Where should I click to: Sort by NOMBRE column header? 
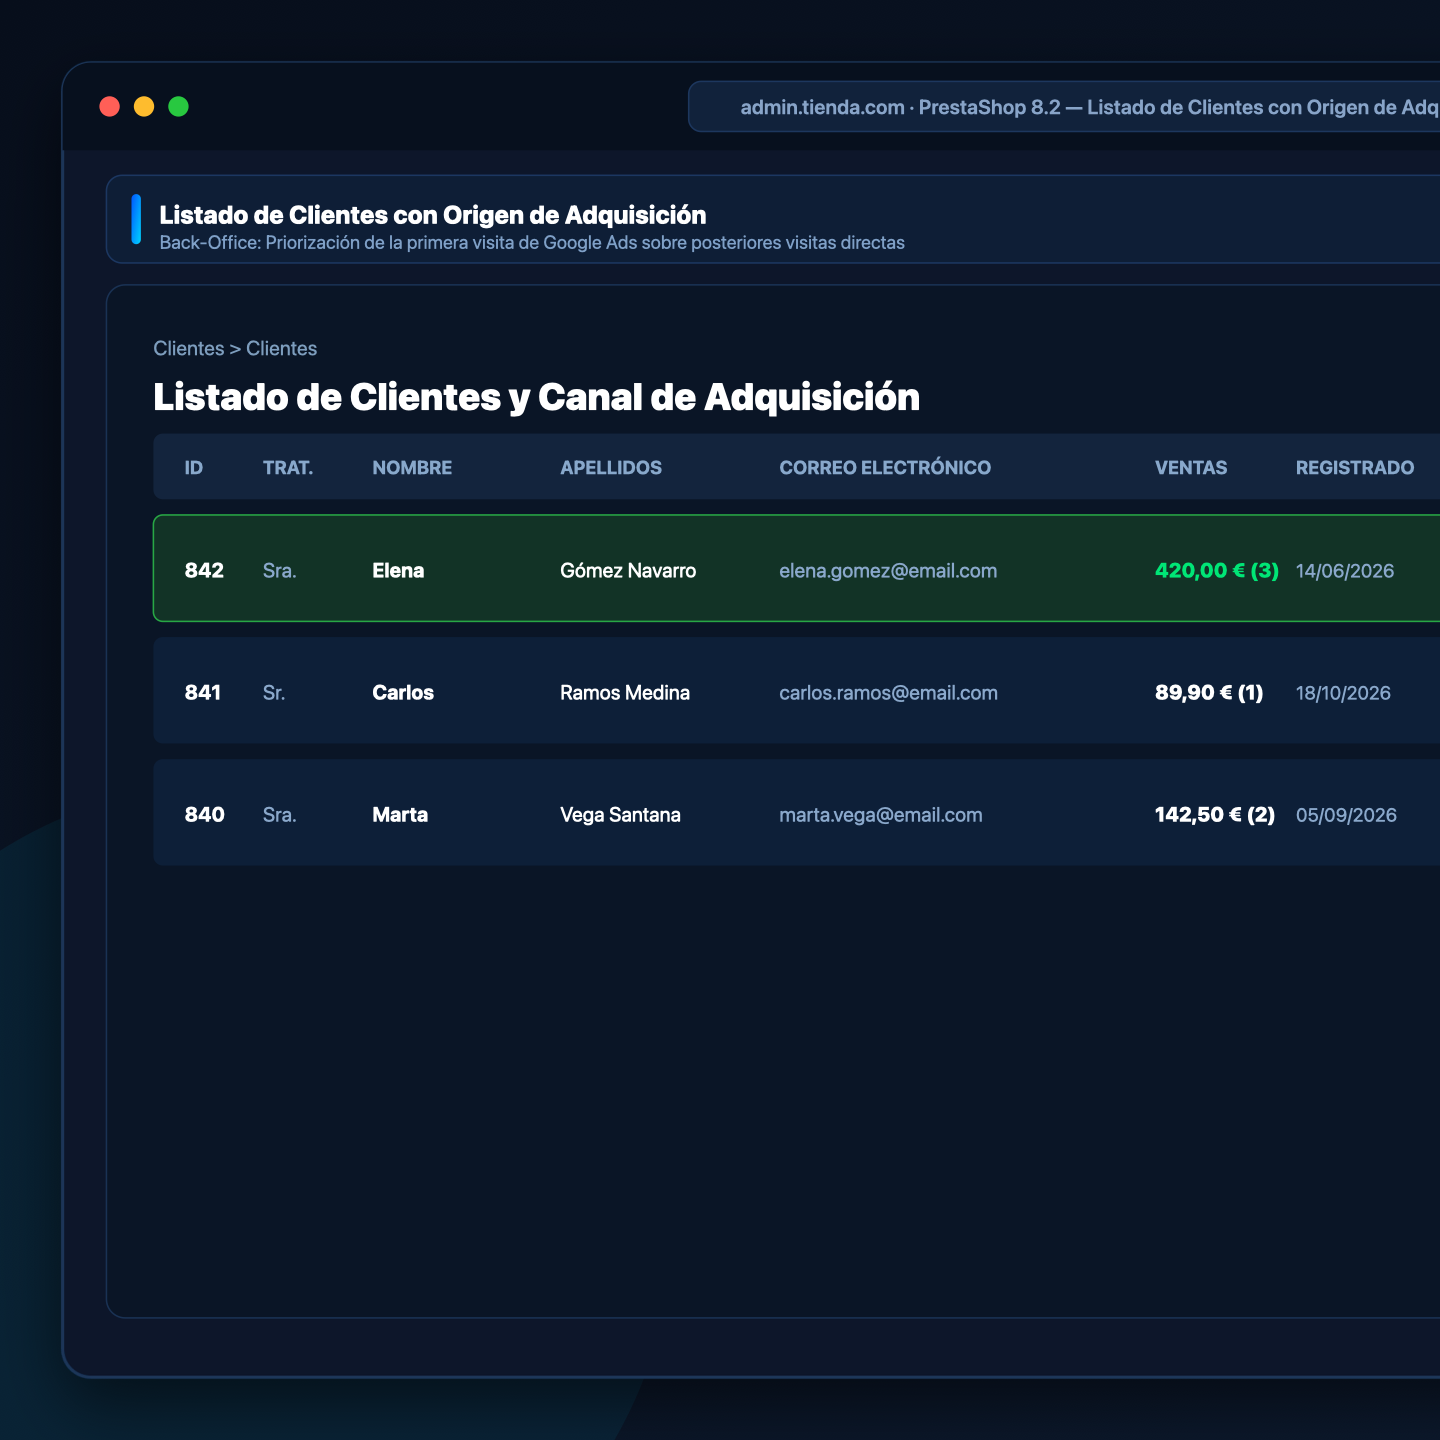(x=412, y=467)
